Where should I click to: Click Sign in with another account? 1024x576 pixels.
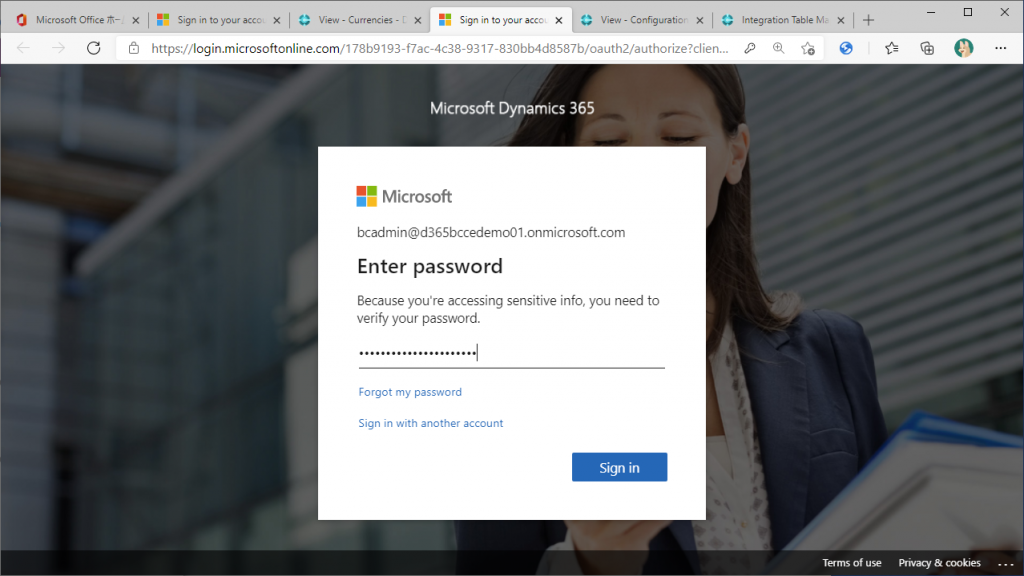coord(431,423)
